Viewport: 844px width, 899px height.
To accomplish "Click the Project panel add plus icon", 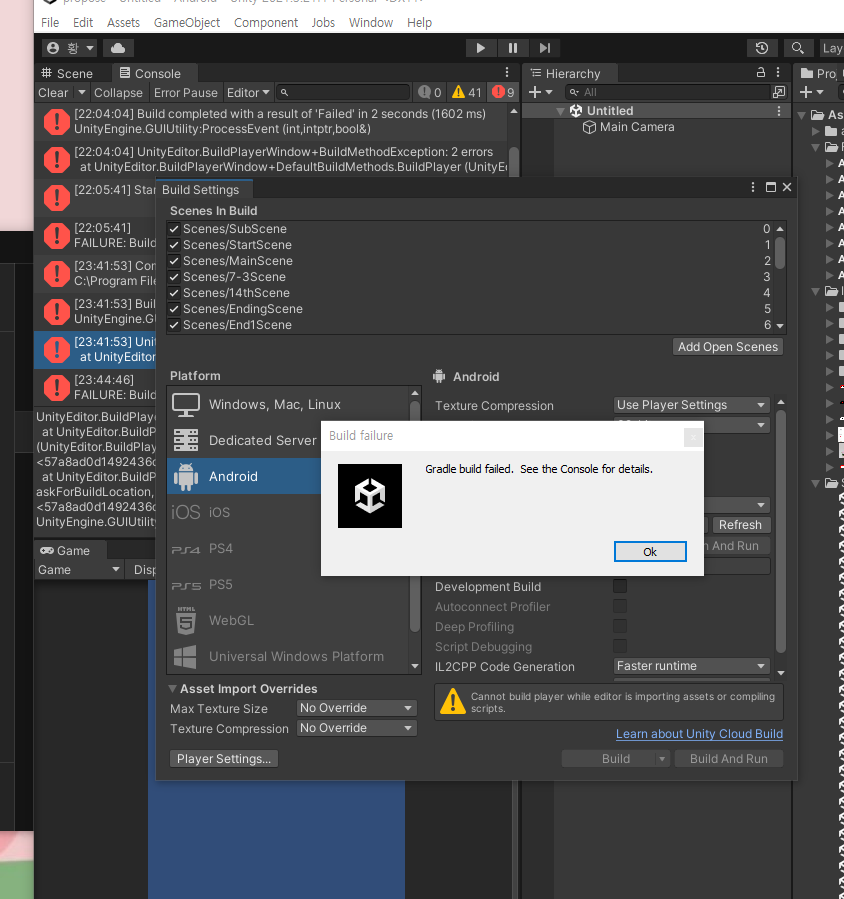I will point(806,92).
